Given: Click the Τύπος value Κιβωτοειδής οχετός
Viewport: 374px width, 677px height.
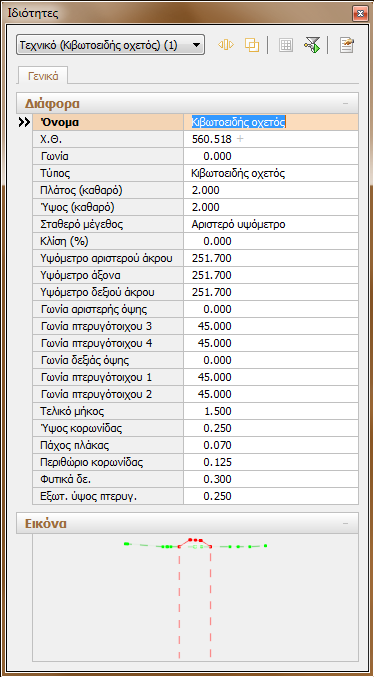Looking at the screenshot, I should coord(271,174).
